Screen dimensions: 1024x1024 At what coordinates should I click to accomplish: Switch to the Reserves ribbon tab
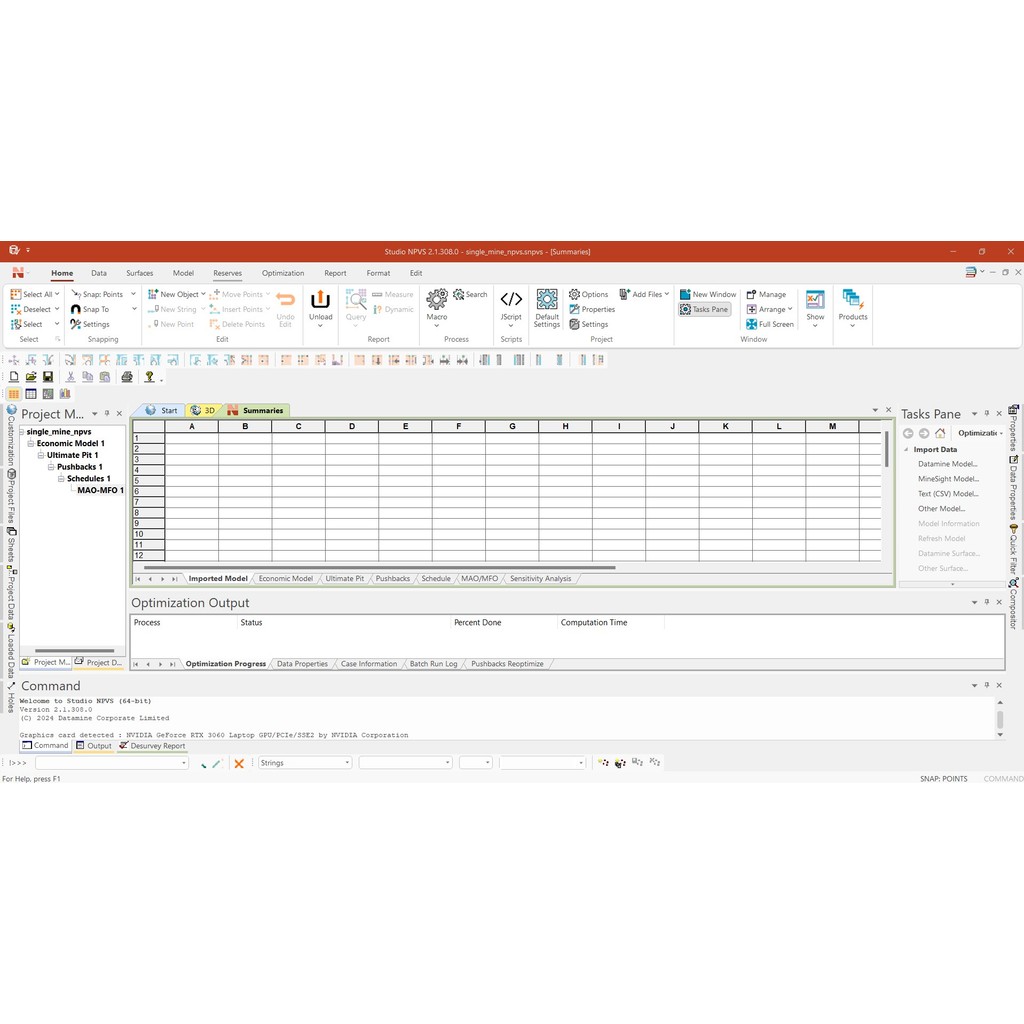pyautogui.click(x=227, y=274)
